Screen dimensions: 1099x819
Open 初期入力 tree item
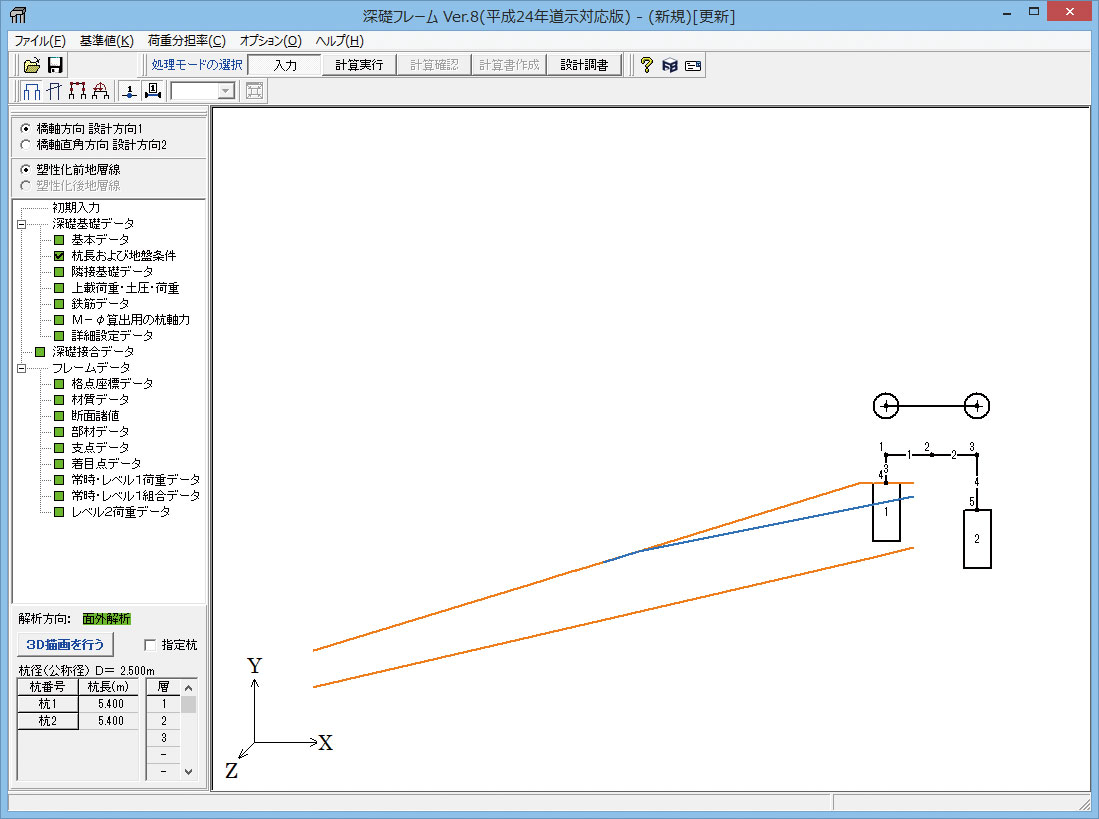pyautogui.click(x=76, y=207)
